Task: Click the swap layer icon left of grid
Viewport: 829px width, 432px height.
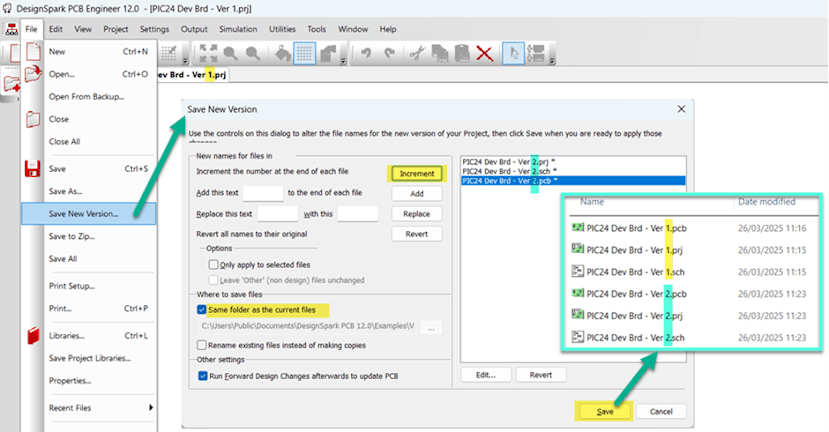Action: point(282,53)
